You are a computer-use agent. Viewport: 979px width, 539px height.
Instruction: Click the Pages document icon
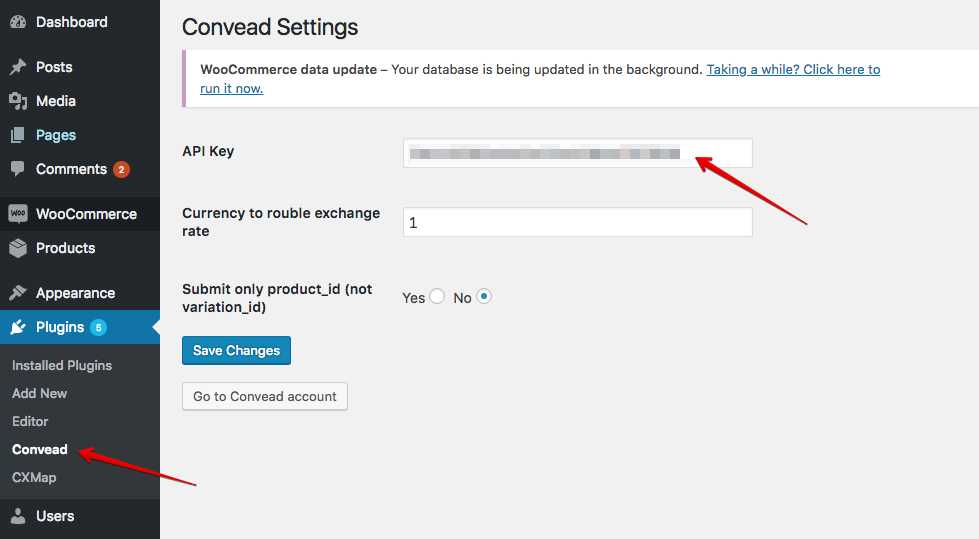point(18,135)
